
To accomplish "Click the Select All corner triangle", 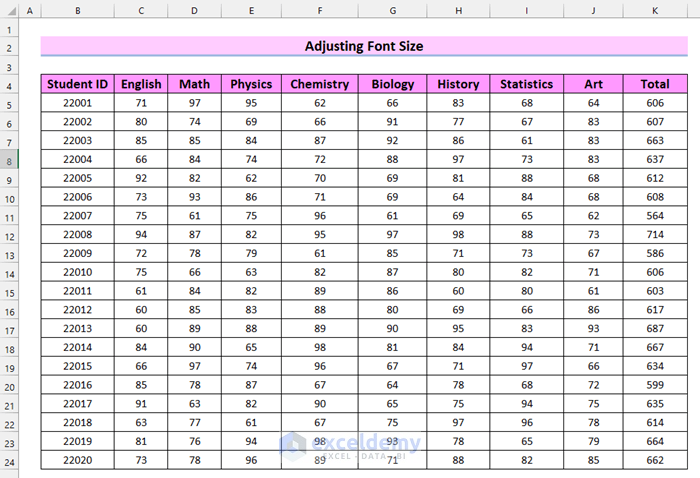I will point(10,10).
